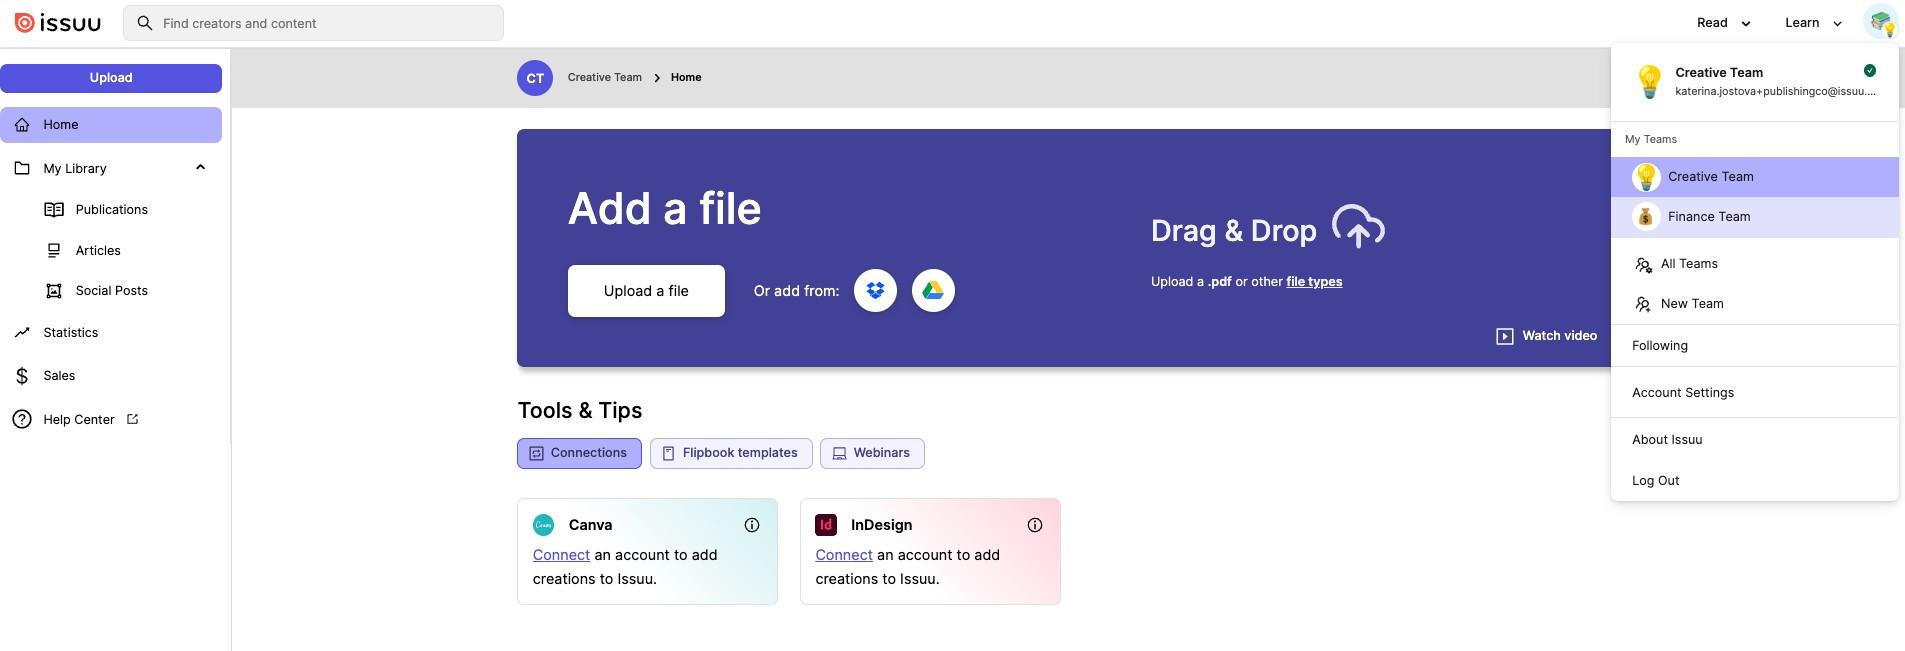Open Publications in the sidebar
1905x651 pixels.
(111, 210)
